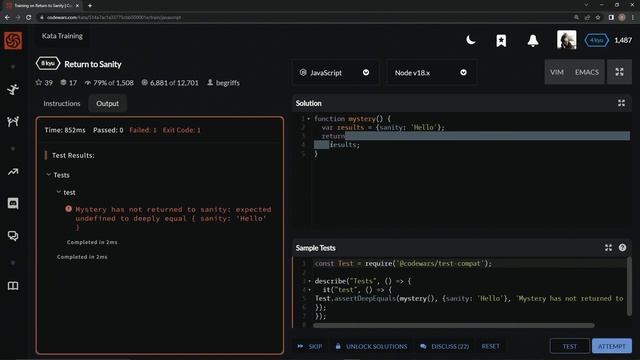The width and height of the screenshot is (640, 360).
Task: Click the browser address bar URL
Action: tap(114, 18)
